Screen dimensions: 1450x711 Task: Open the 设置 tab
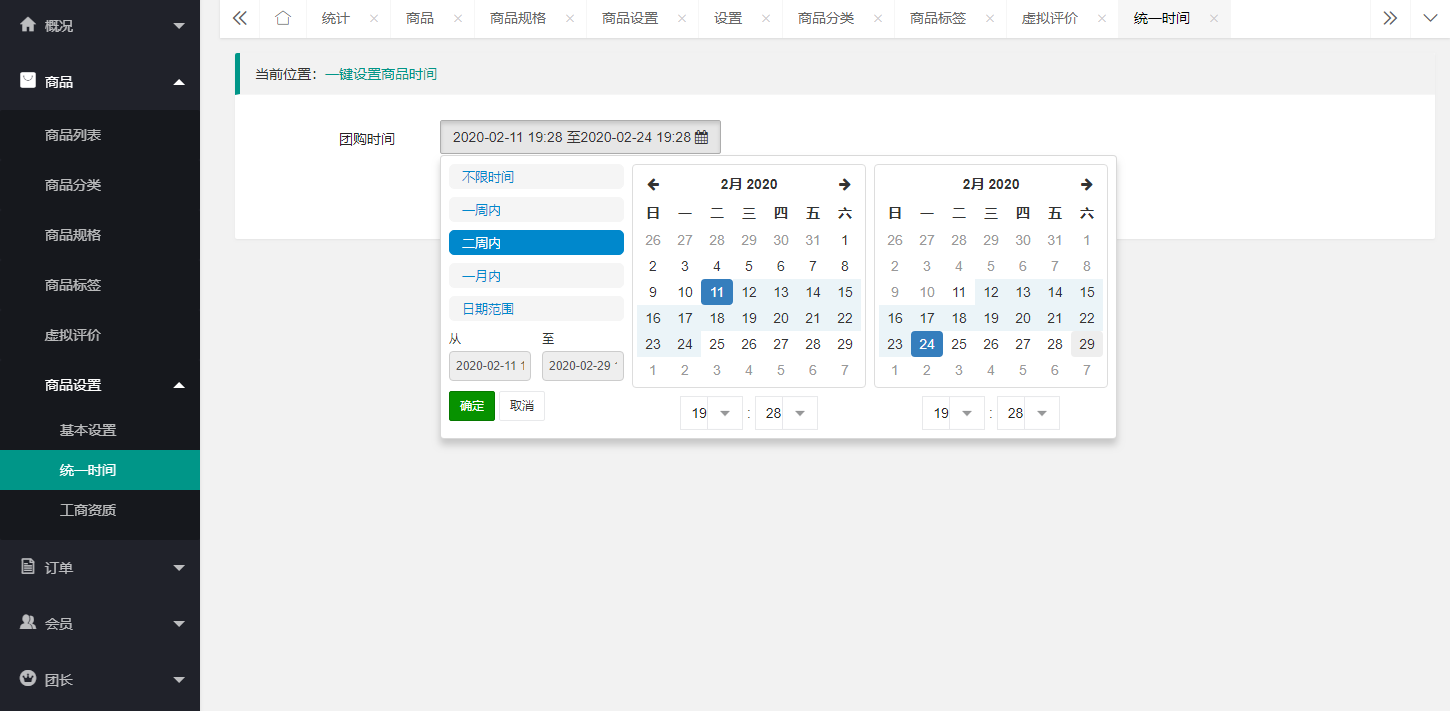point(728,18)
